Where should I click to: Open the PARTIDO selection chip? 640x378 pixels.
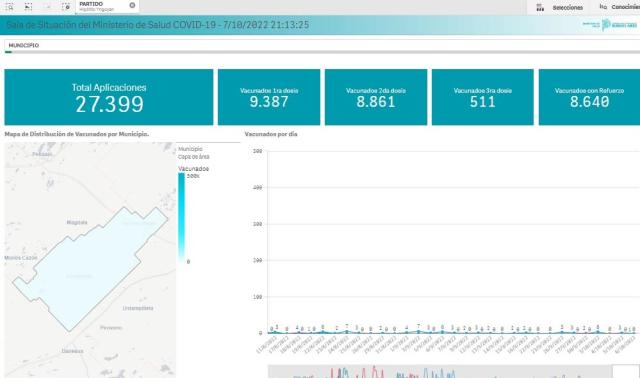tap(102, 6)
